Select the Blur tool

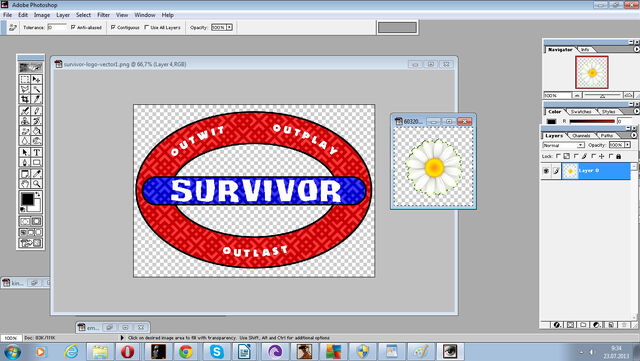coord(25,141)
